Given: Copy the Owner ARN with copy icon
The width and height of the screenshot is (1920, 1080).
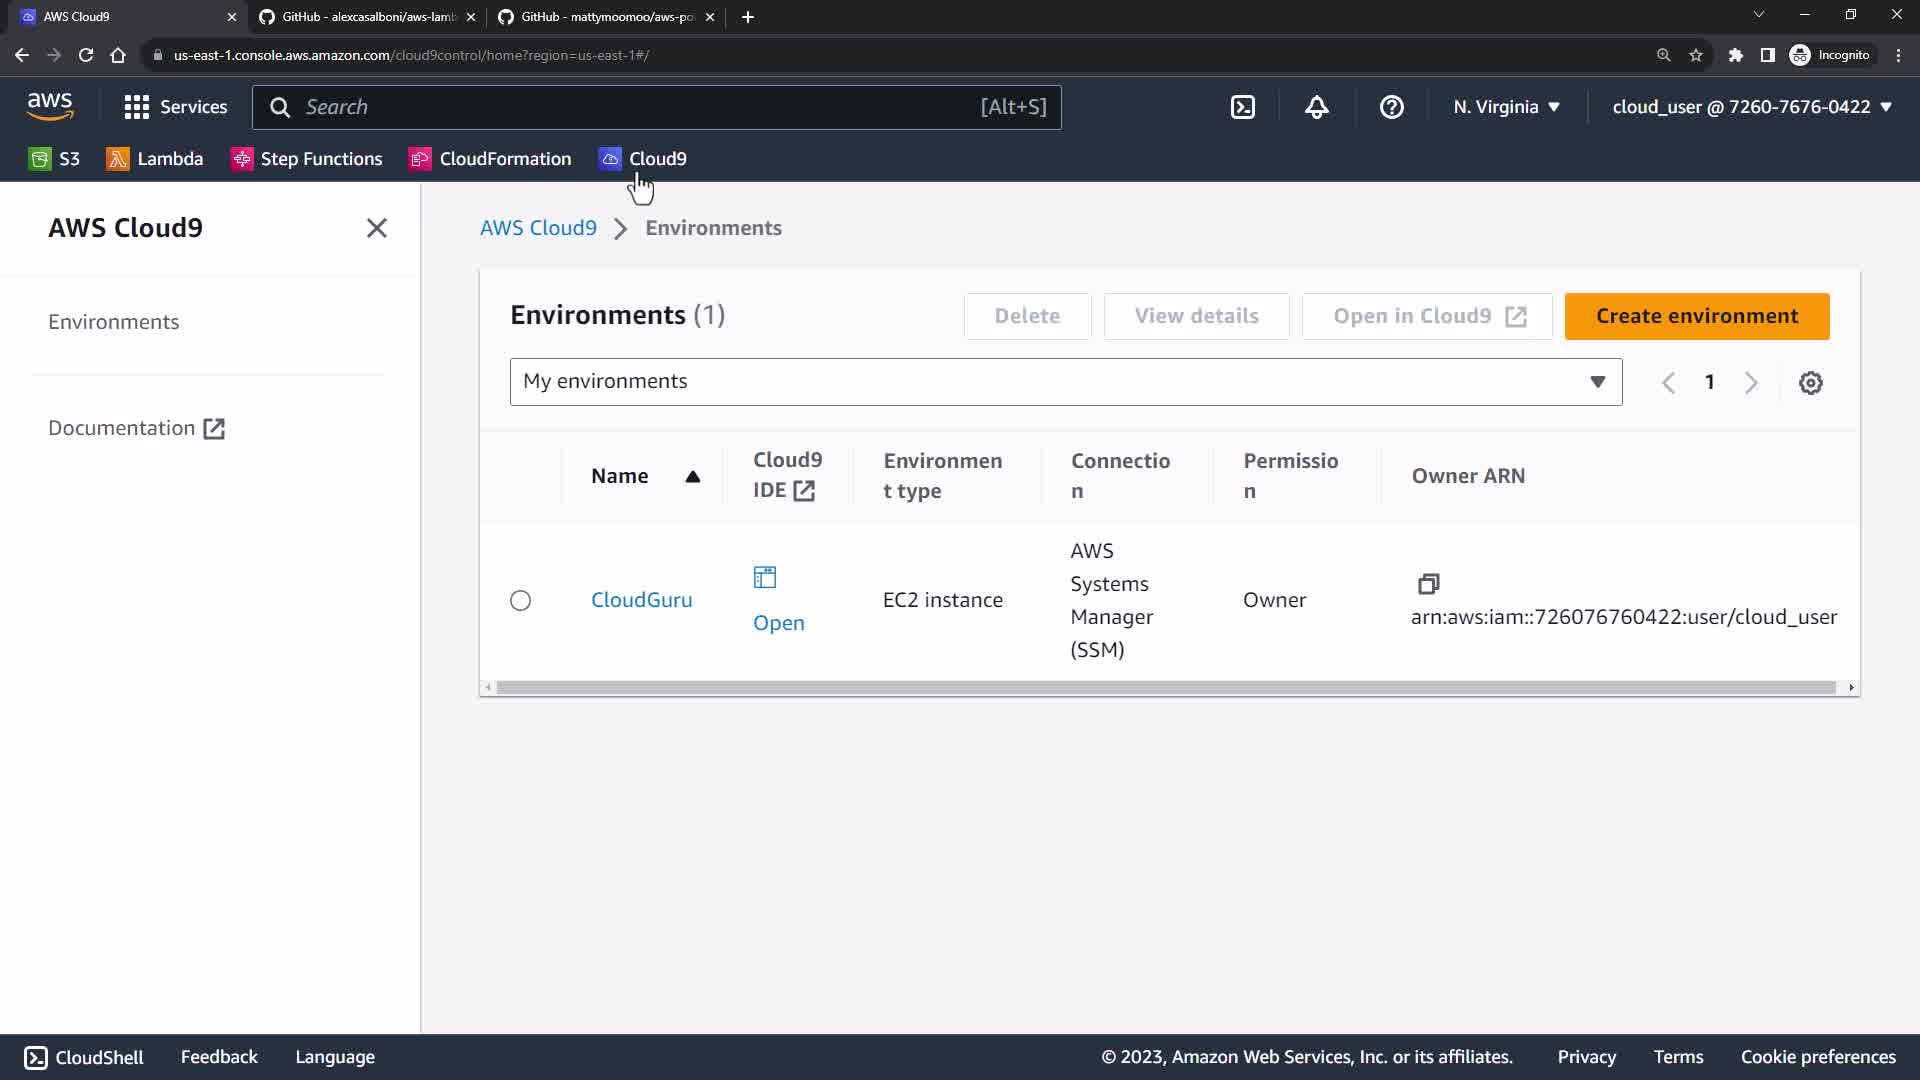Looking at the screenshot, I should click(x=1428, y=584).
